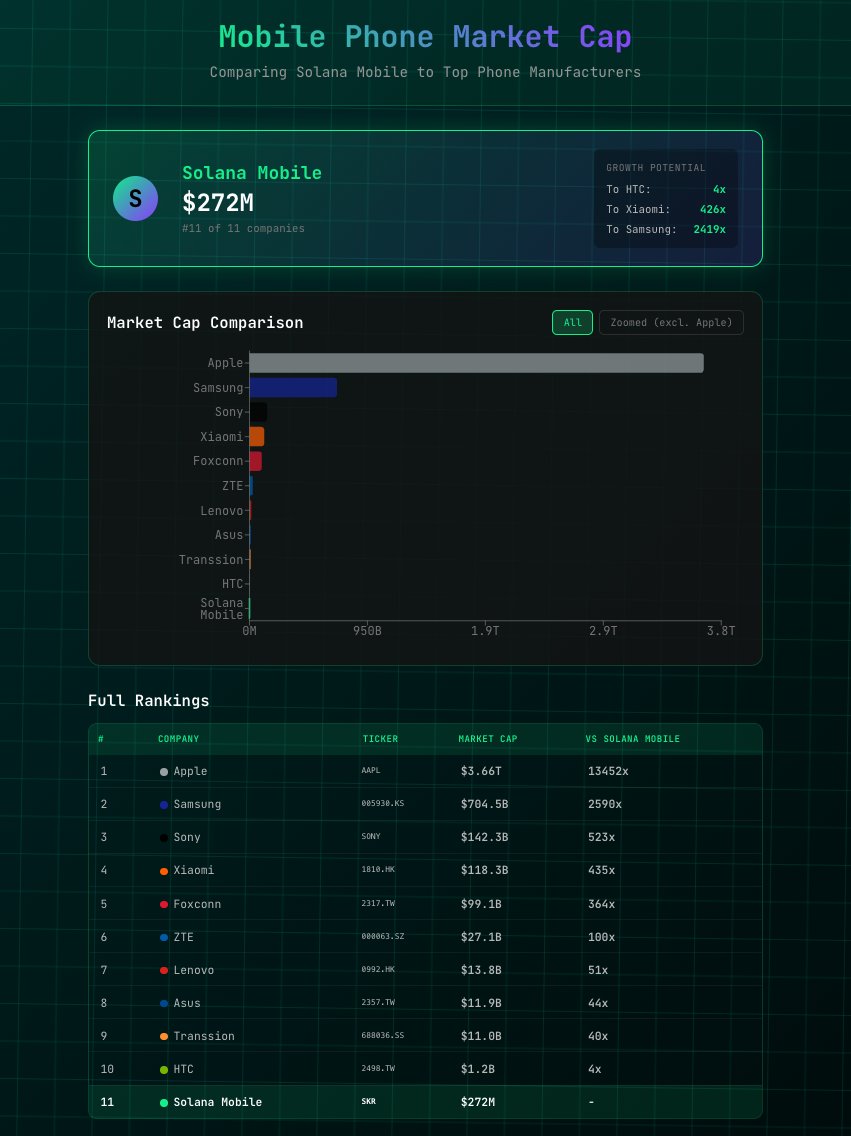Select the 005930.KS ticker cell
Viewport: 851px width, 1136px height.
click(x=382, y=803)
